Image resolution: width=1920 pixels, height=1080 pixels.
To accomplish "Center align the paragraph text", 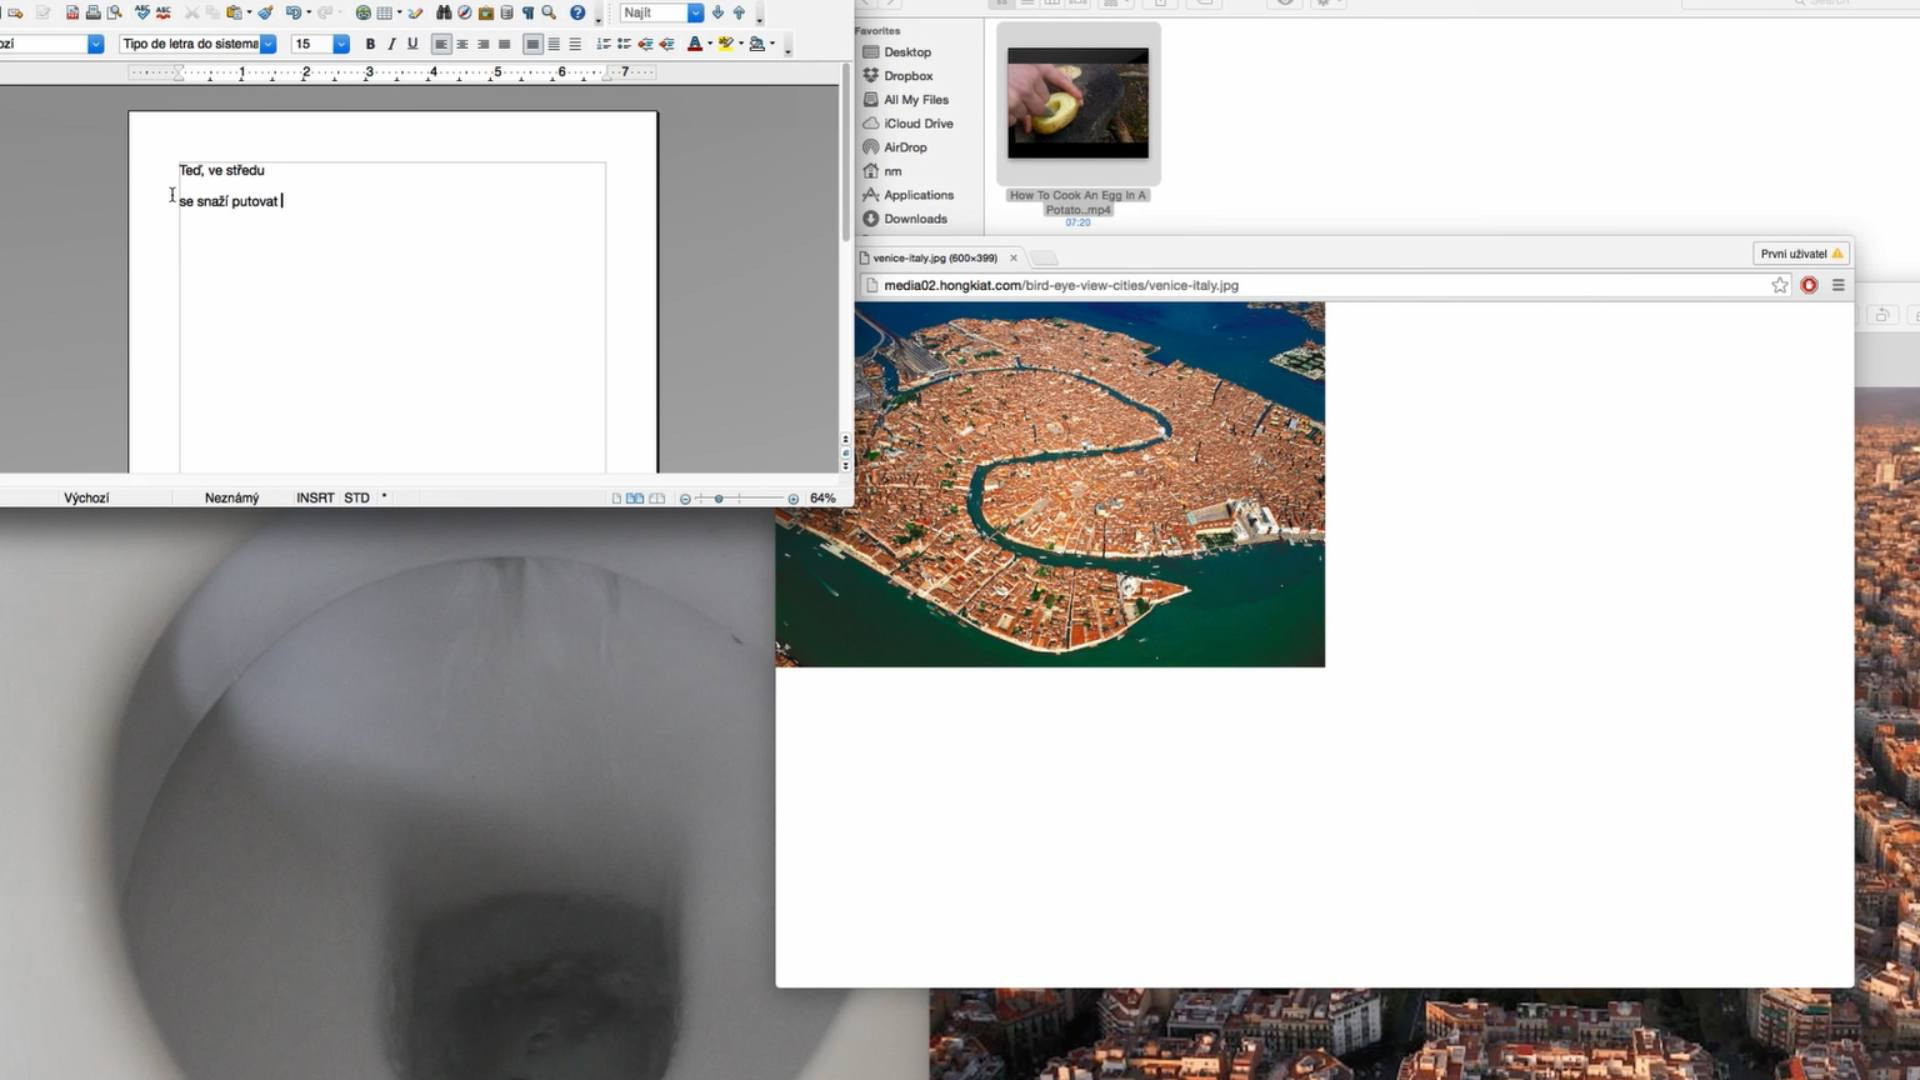I will tap(462, 44).
